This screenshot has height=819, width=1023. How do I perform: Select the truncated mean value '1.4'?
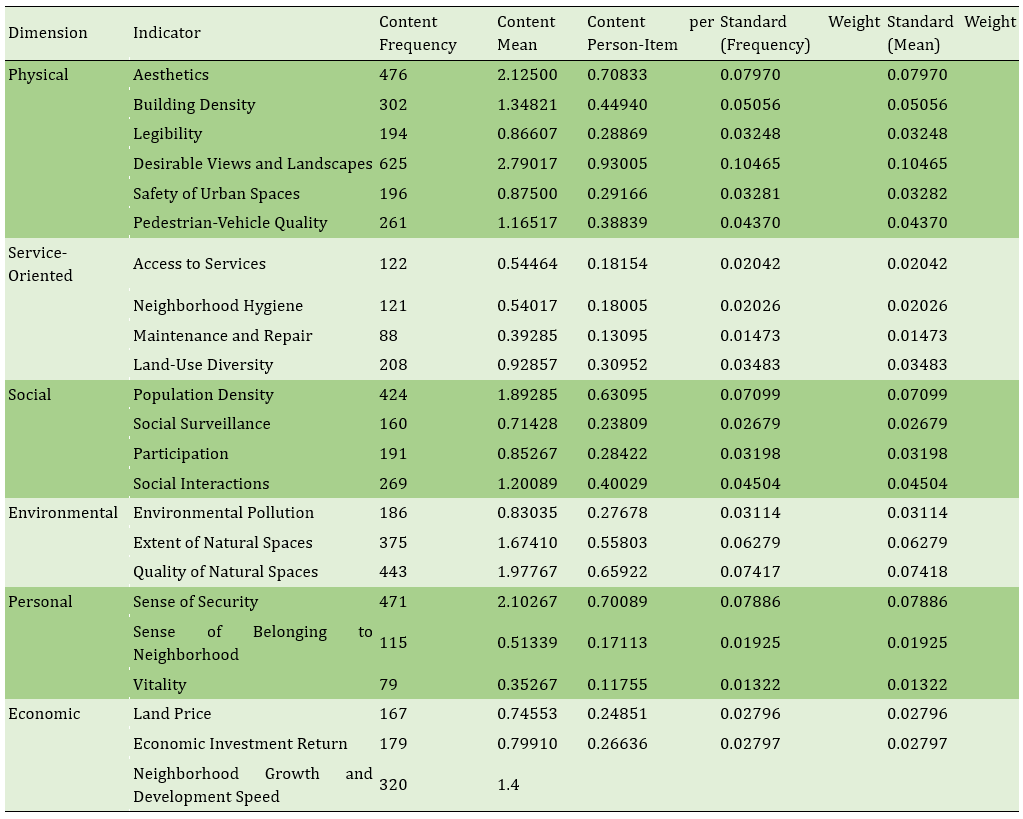click(508, 784)
